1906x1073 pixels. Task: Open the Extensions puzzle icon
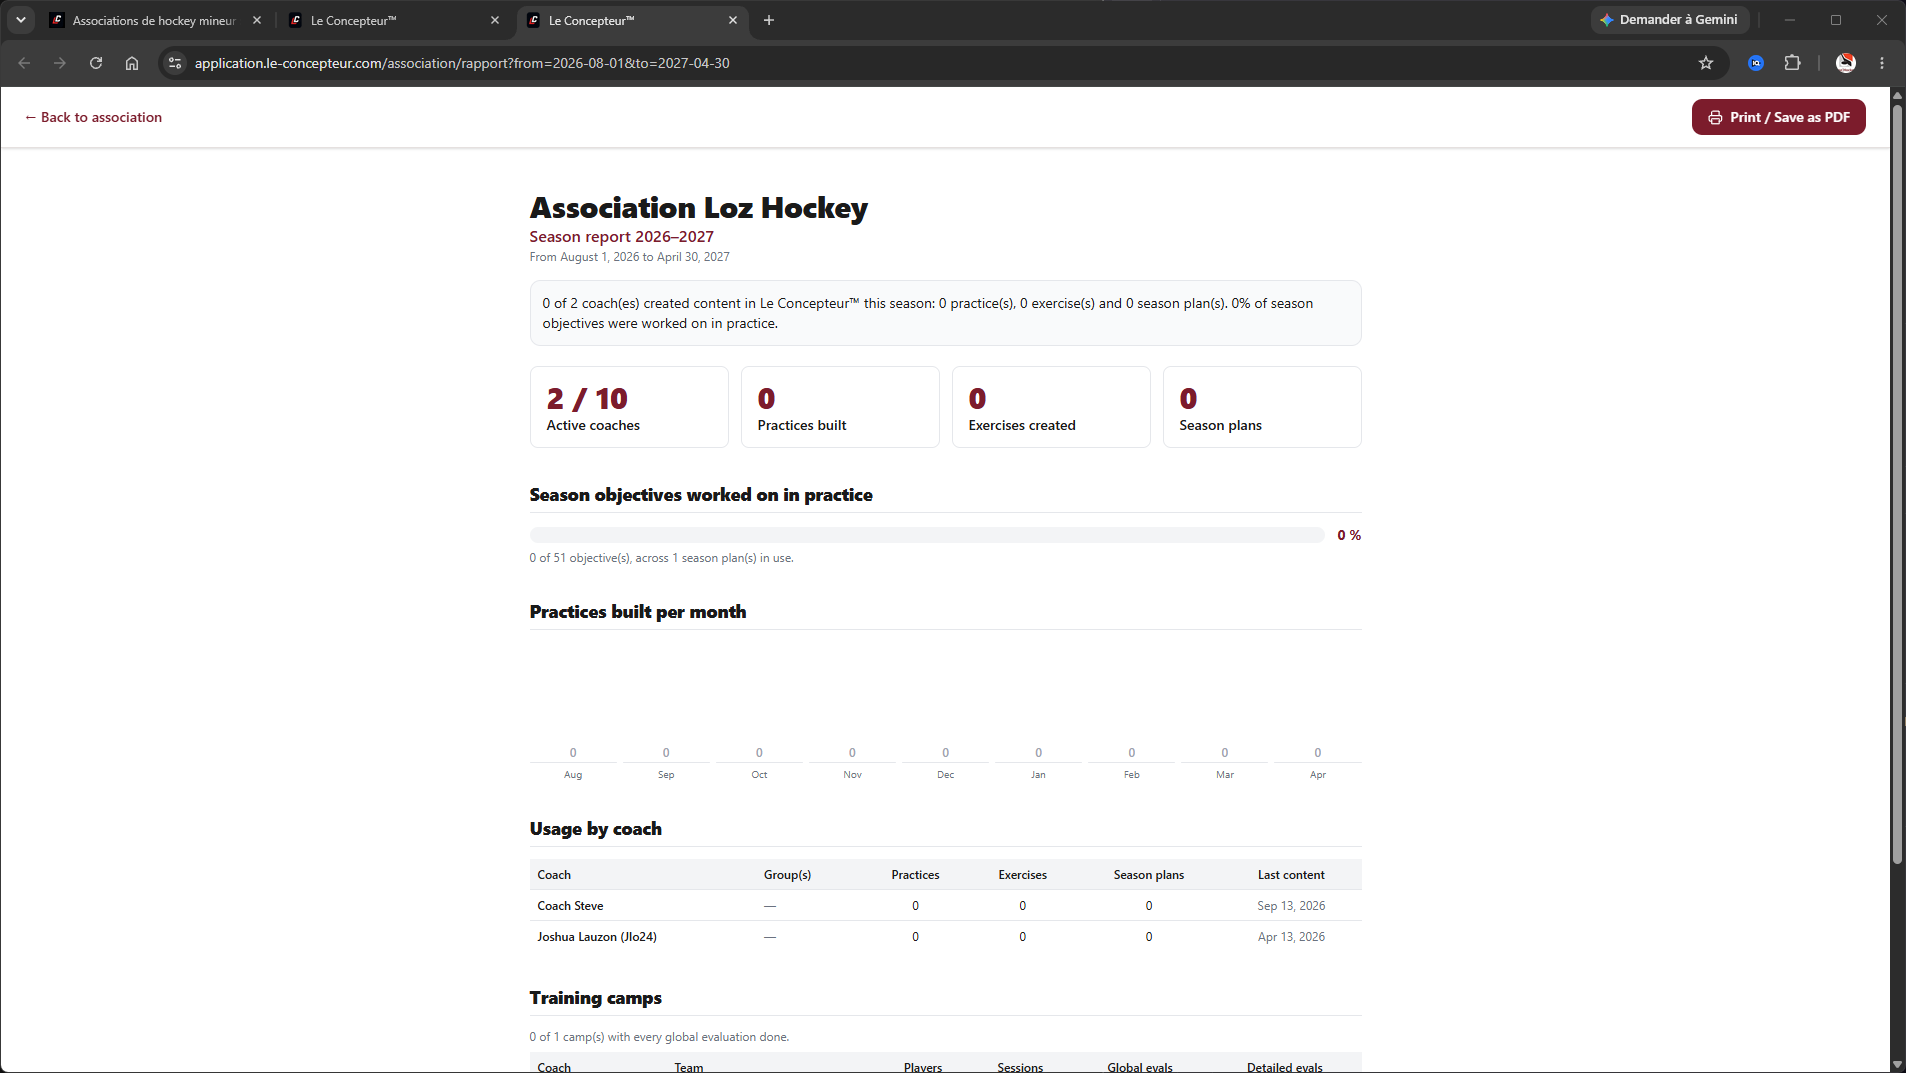point(1792,63)
